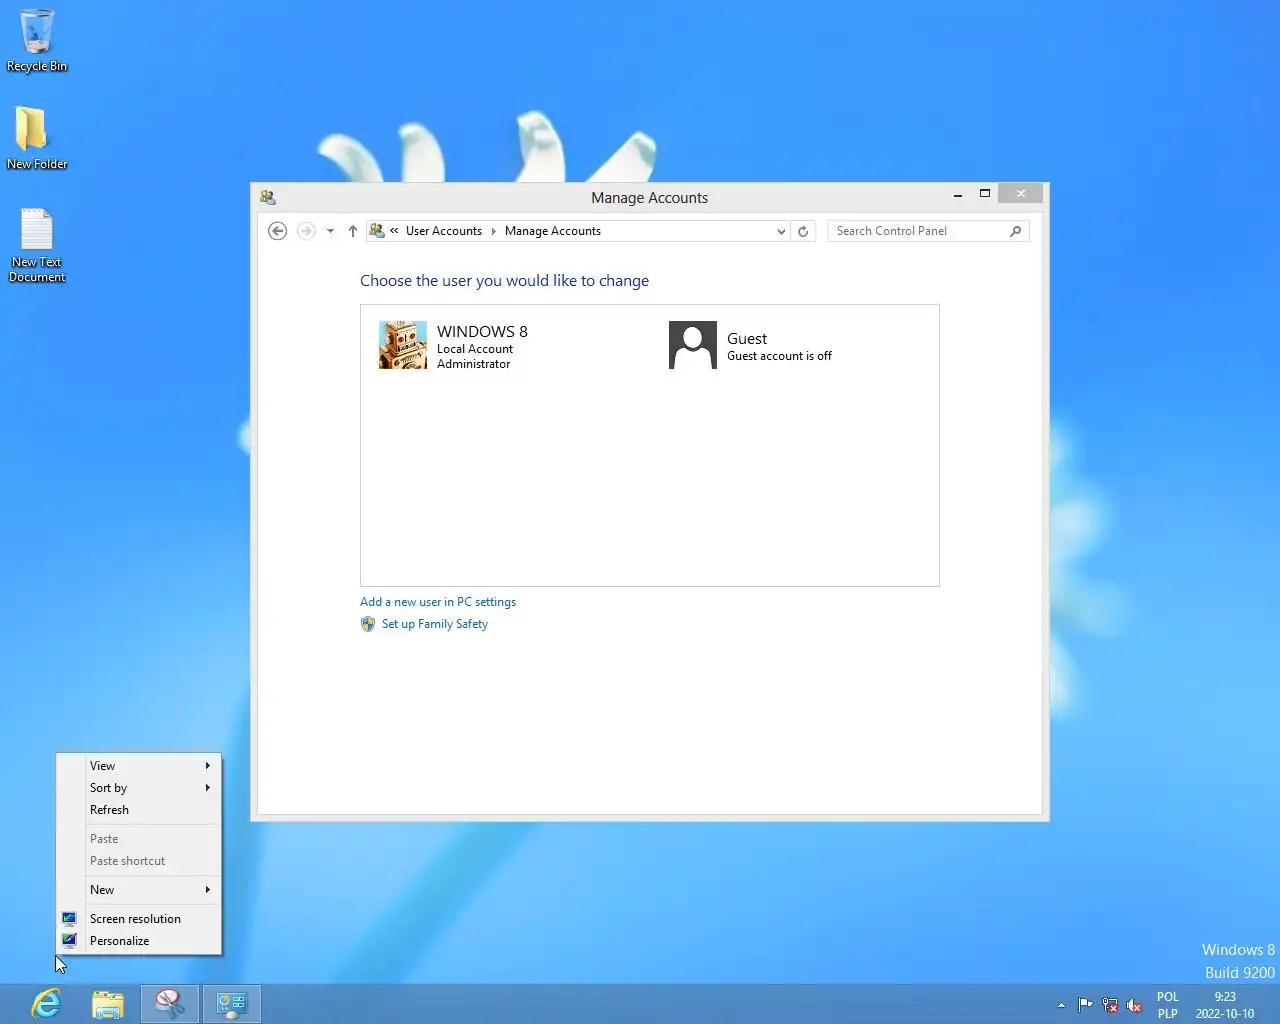Select the Guest account name
Image resolution: width=1280 pixels, height=1024 pixels.
coord(747,339)
